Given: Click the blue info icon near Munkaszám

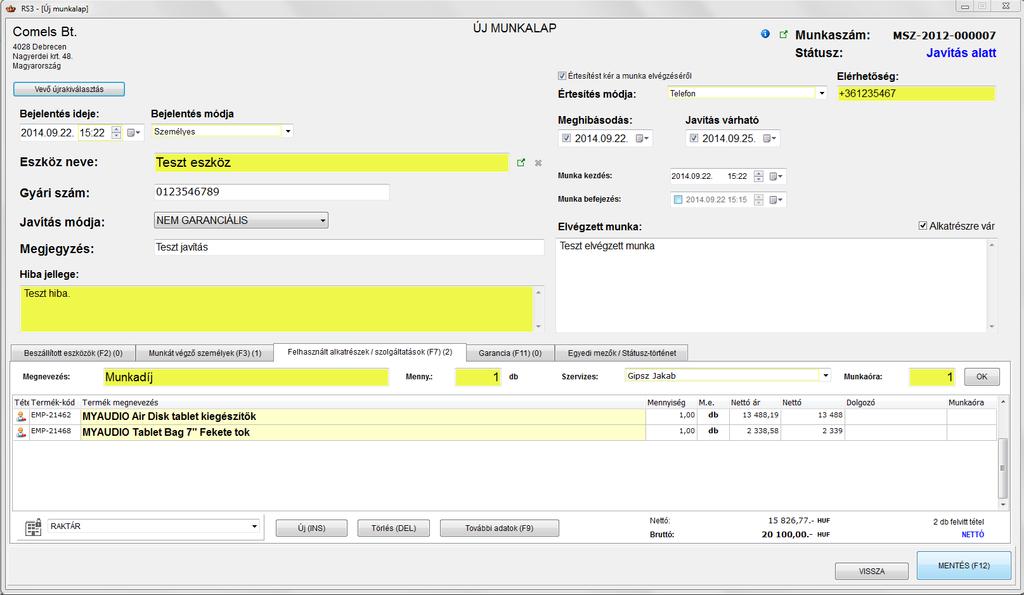Looking at the screenshot, I should [x=765, y=34].
